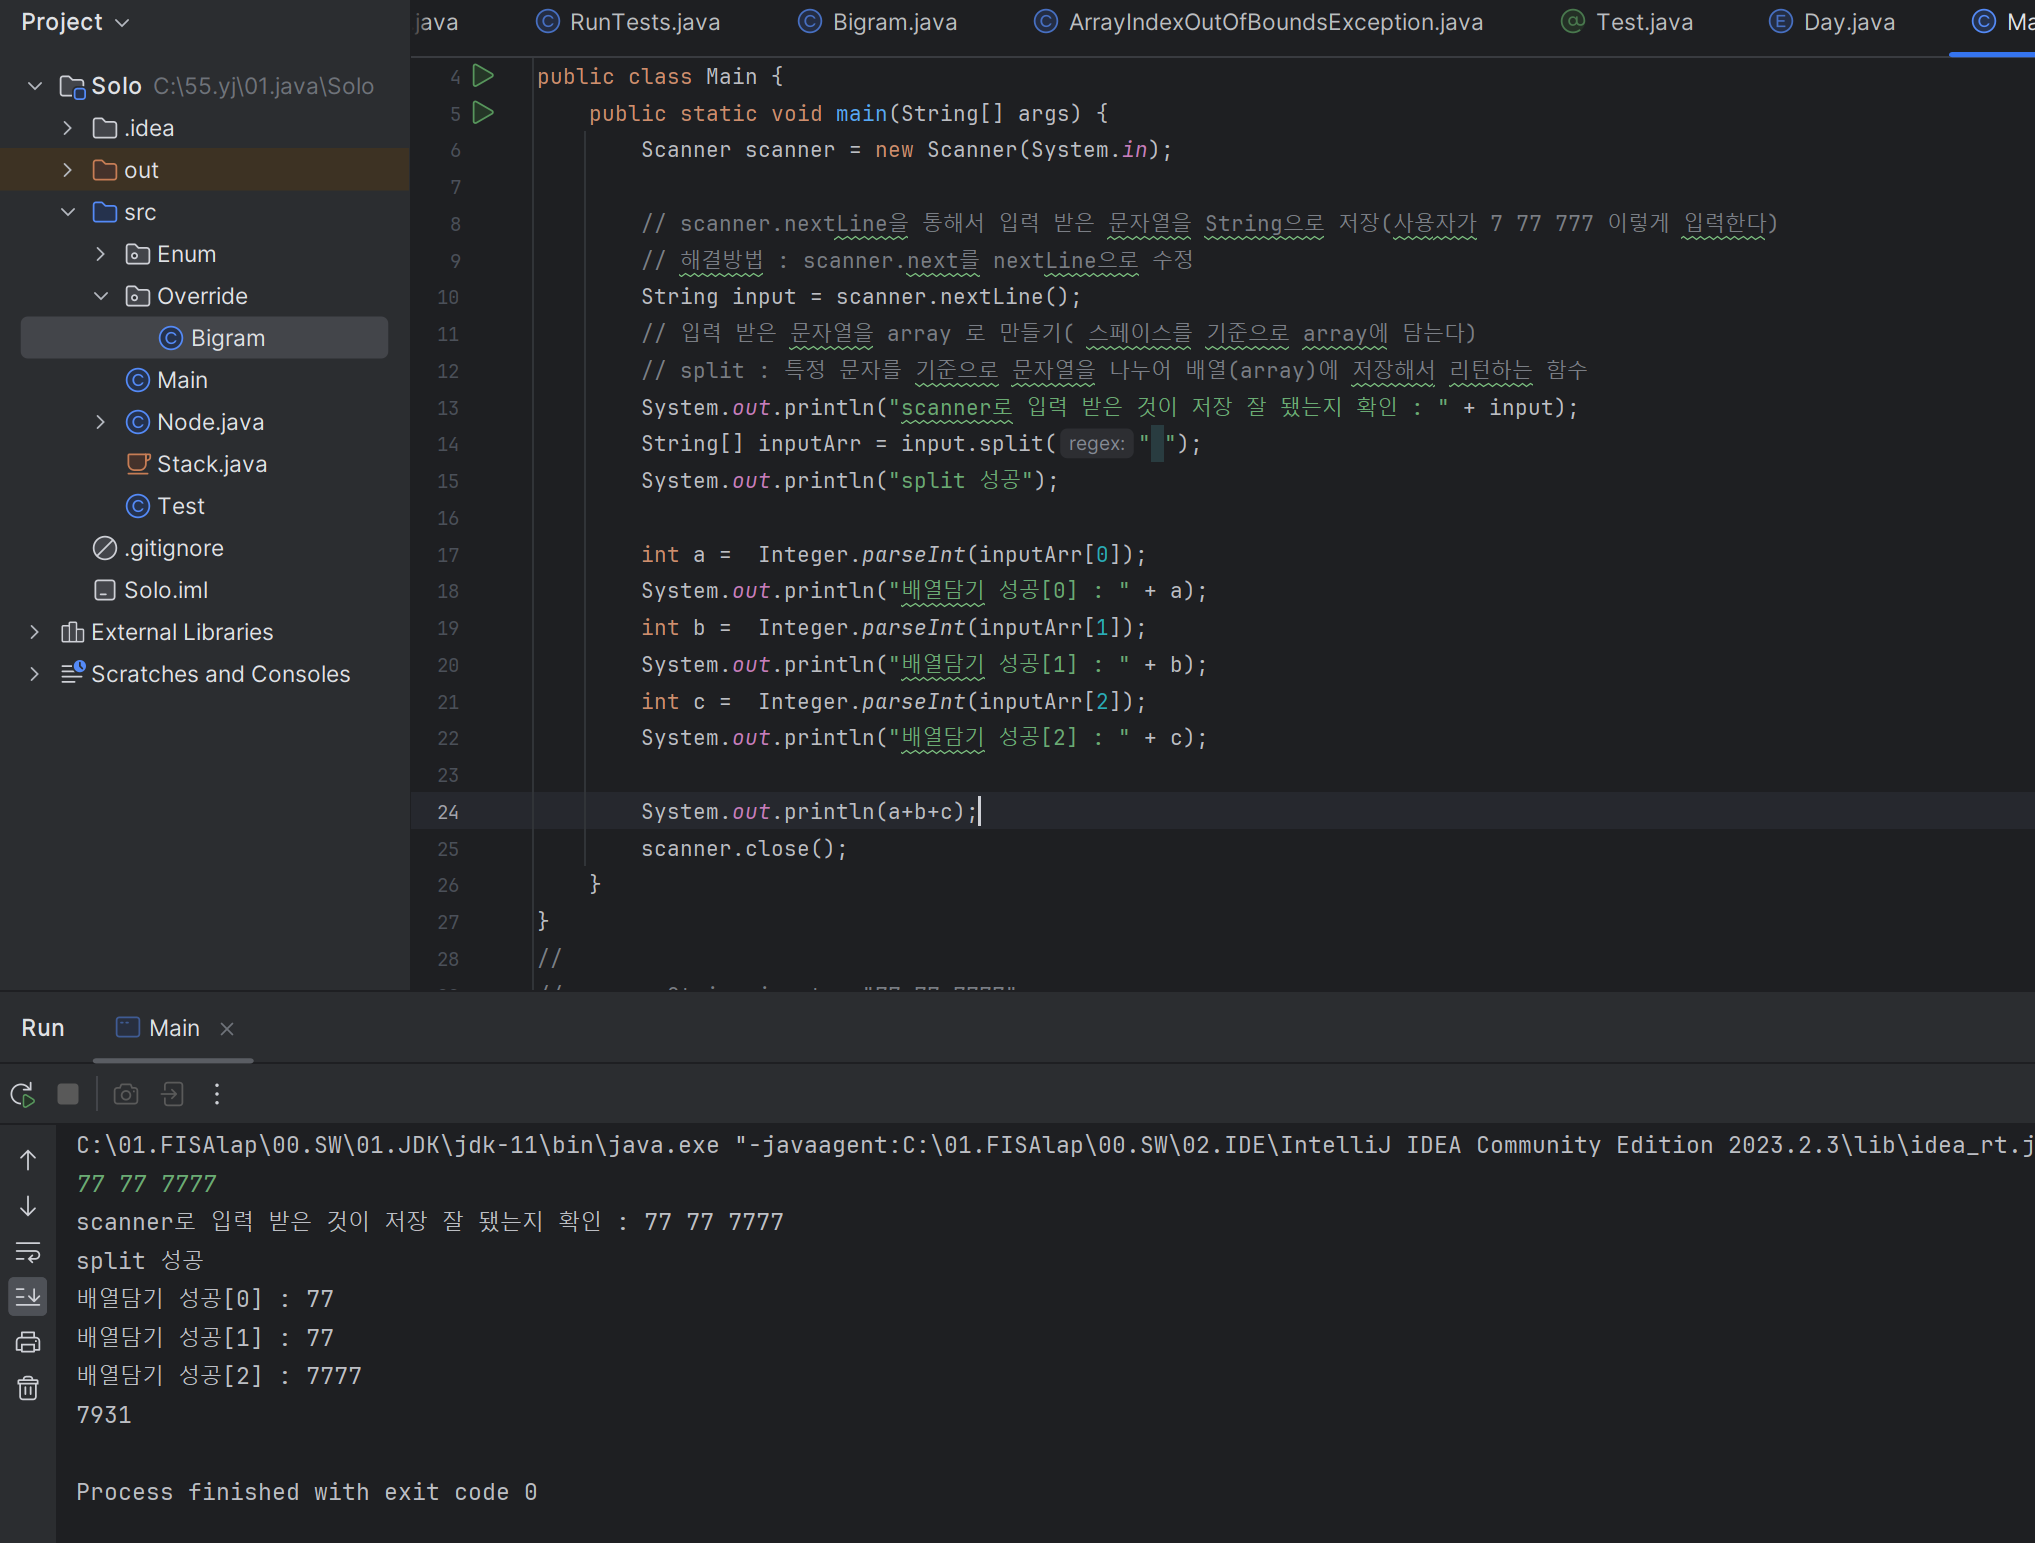The width and height of the screenshot is (2035, 1543).
Task: Click the Rerun Main icon
Action: tap(23, 1094)
